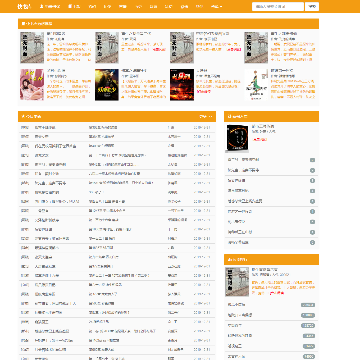Expand the last navigation item with caret
Screen dimensions: 360x360
tap(217, 6)
